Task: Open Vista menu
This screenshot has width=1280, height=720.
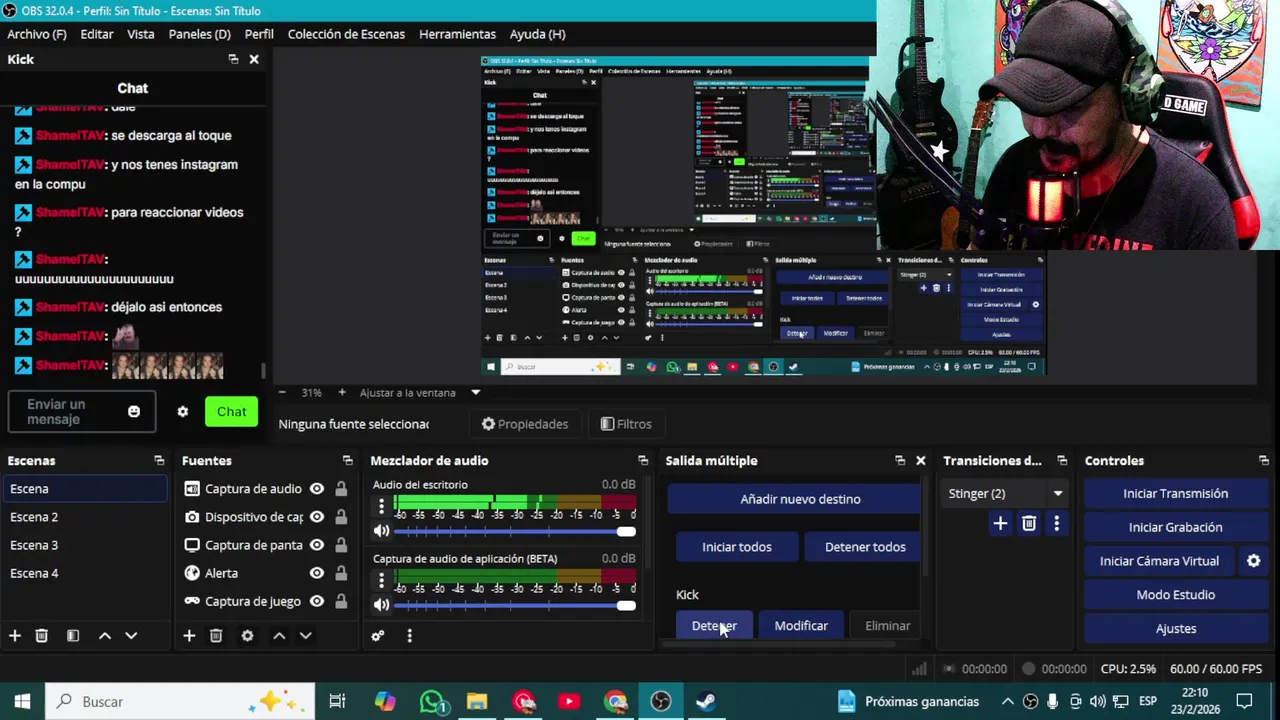Action: pyautogui.click(x=141, y=34)
